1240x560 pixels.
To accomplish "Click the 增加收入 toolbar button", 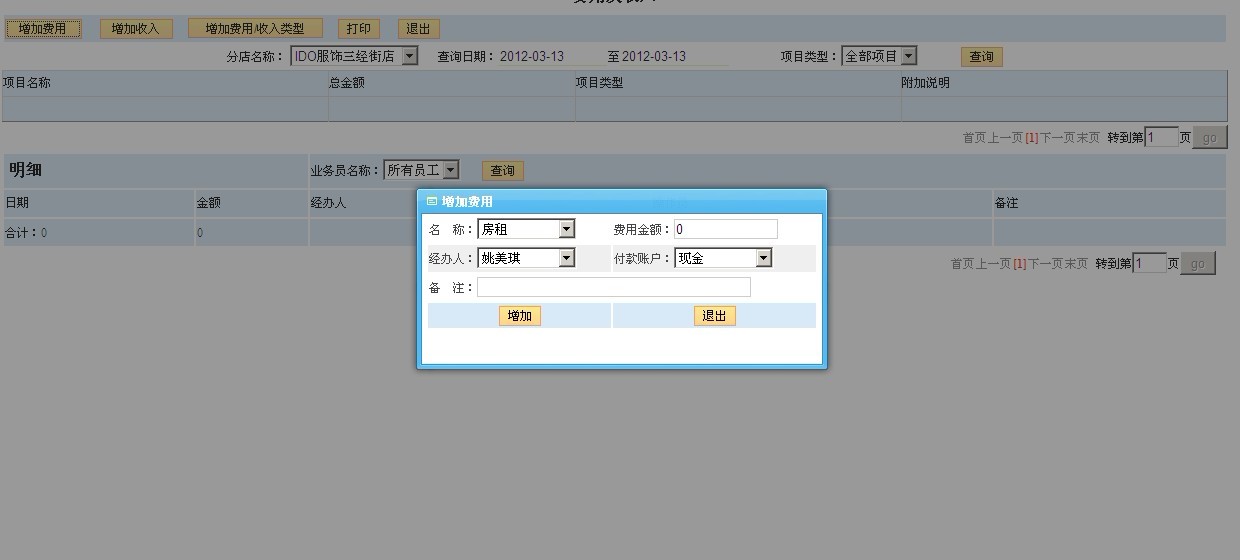I will [x=136, y=29].
